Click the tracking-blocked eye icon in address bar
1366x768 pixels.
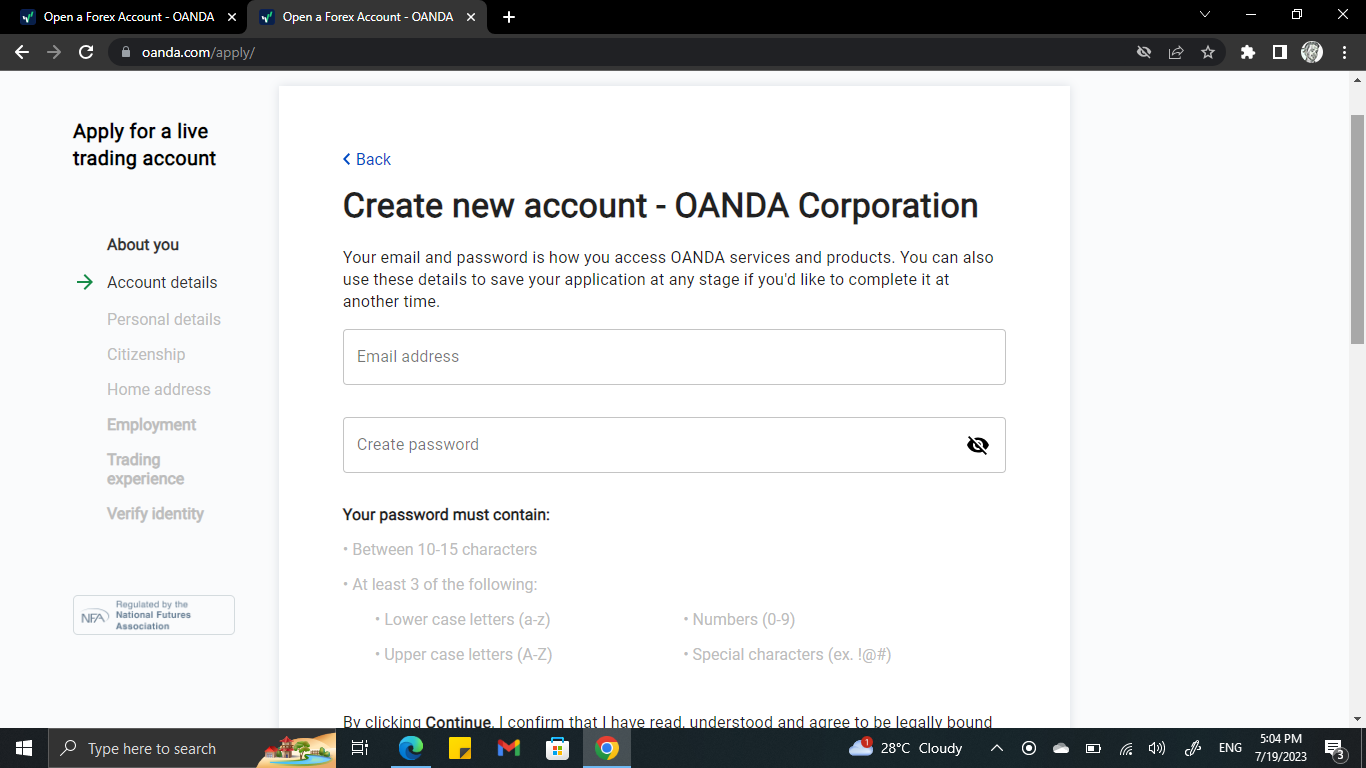click(x=1144, y=52)
